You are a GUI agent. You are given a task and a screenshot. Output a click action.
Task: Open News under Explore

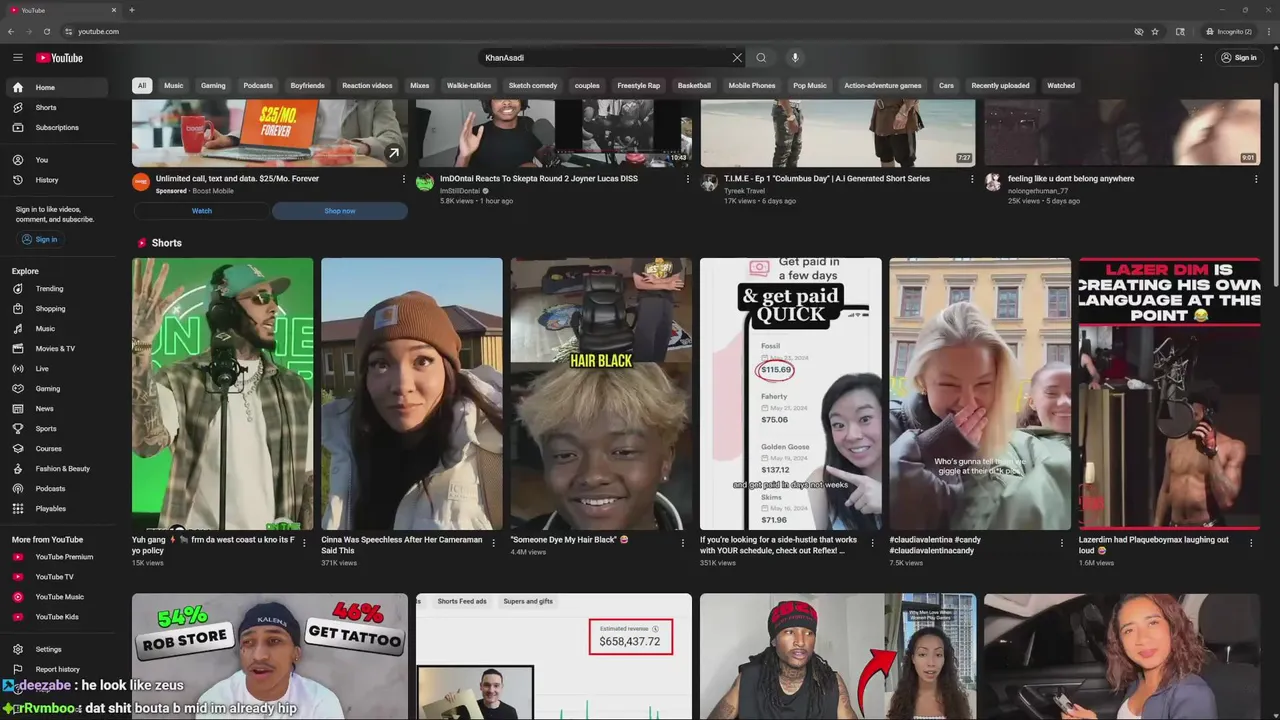[59, 408]
